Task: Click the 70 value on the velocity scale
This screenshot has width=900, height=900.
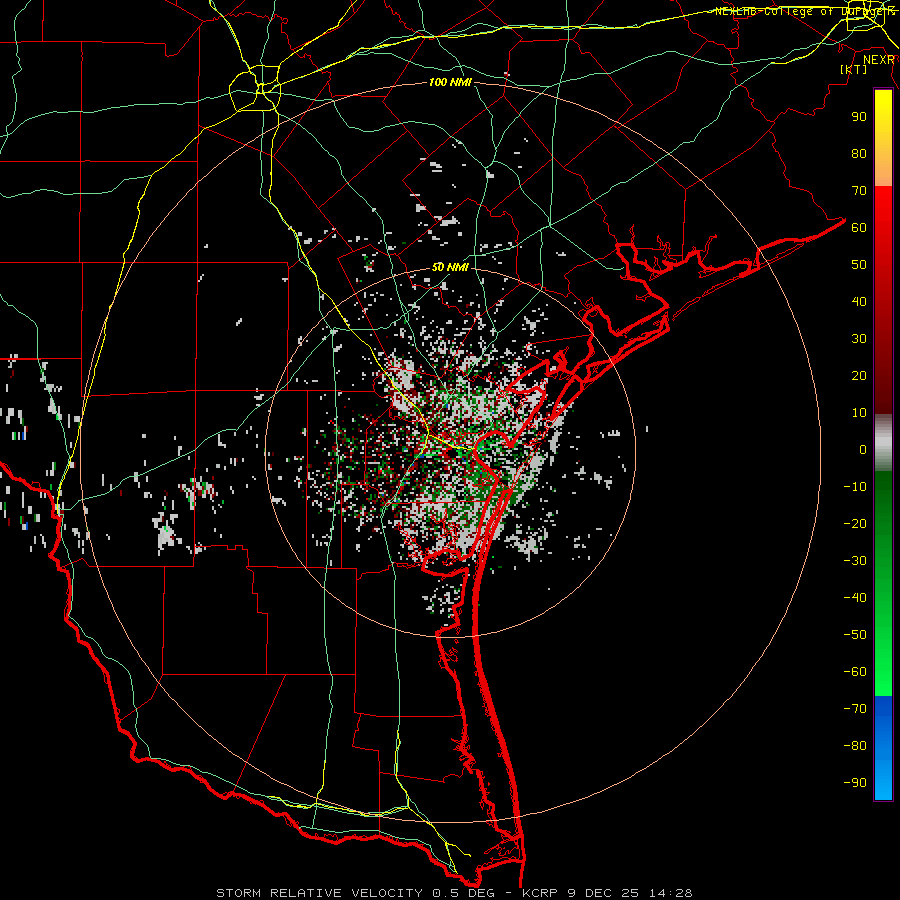Action: point(859,191)
